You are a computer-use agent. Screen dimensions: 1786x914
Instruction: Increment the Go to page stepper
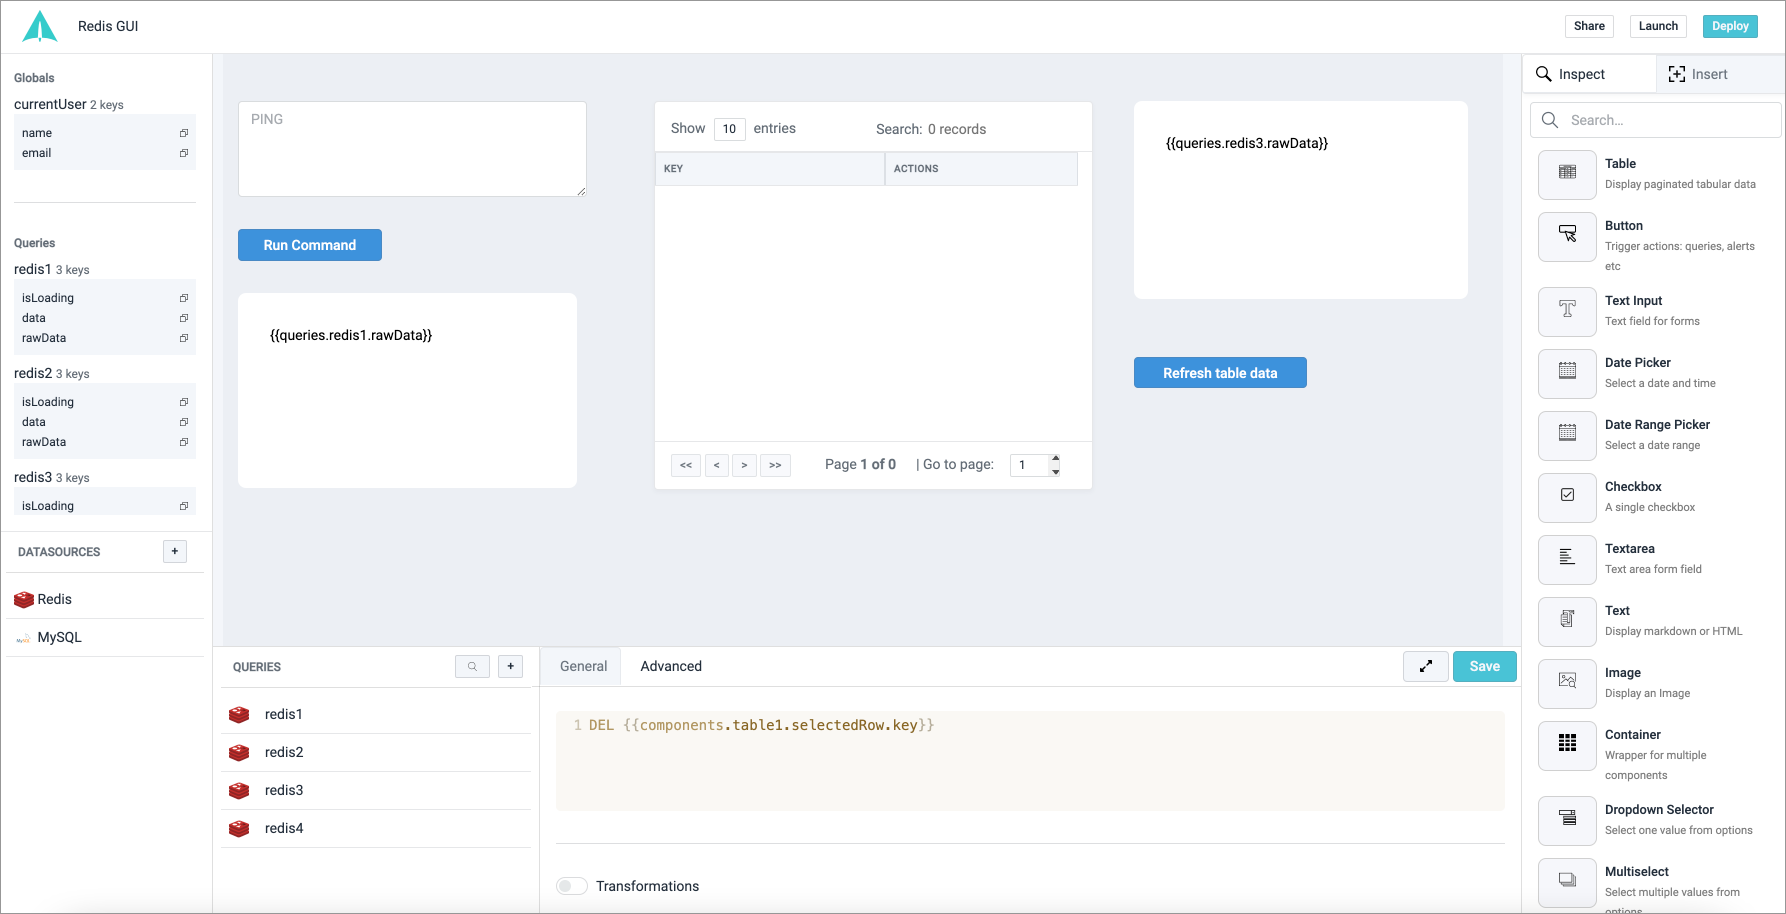click(1056, 459)
